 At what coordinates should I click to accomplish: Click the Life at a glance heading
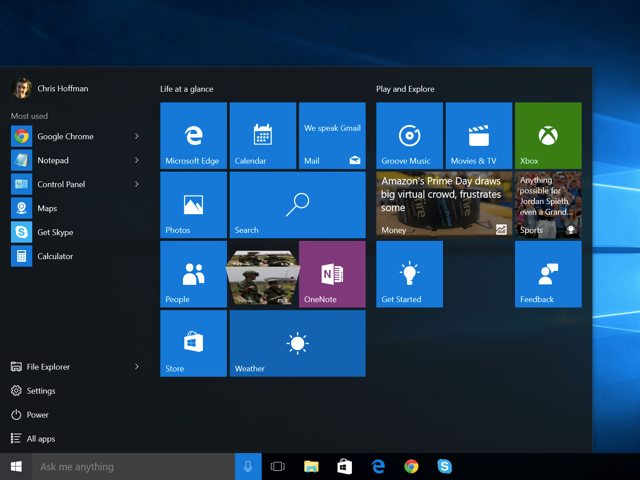(187, 89)
